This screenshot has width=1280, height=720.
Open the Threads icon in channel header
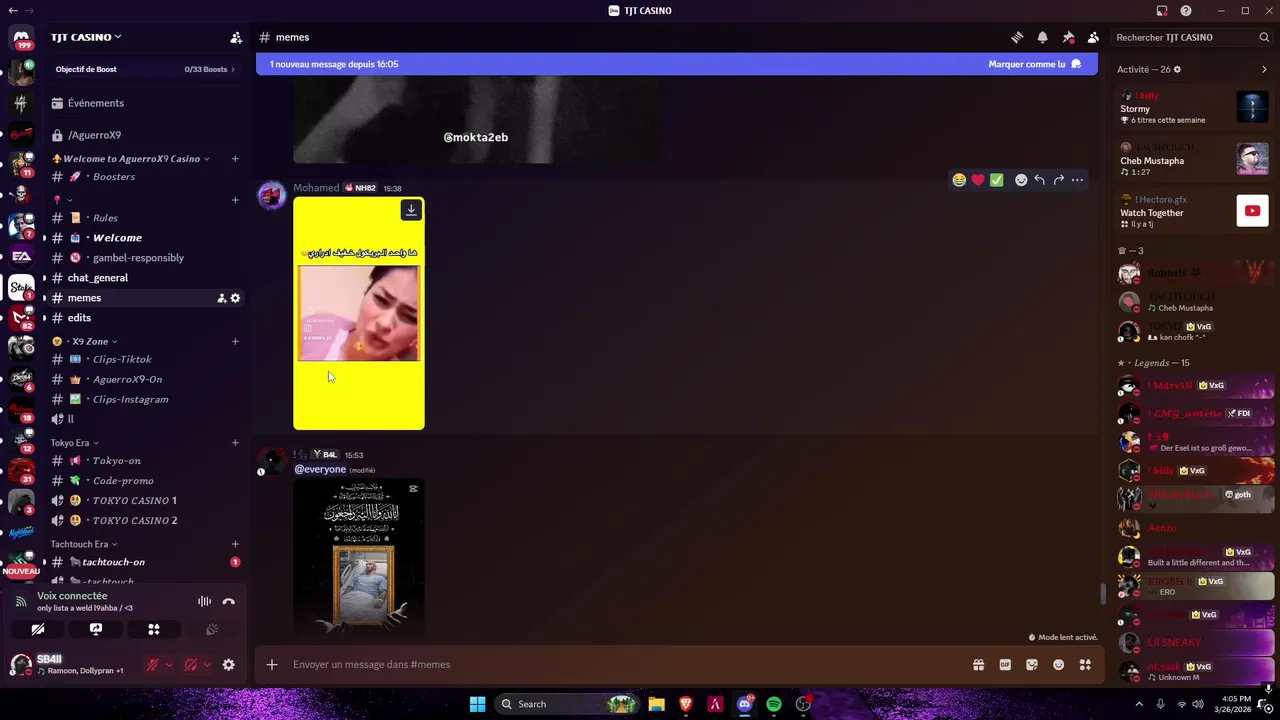tap(1017, 37)
